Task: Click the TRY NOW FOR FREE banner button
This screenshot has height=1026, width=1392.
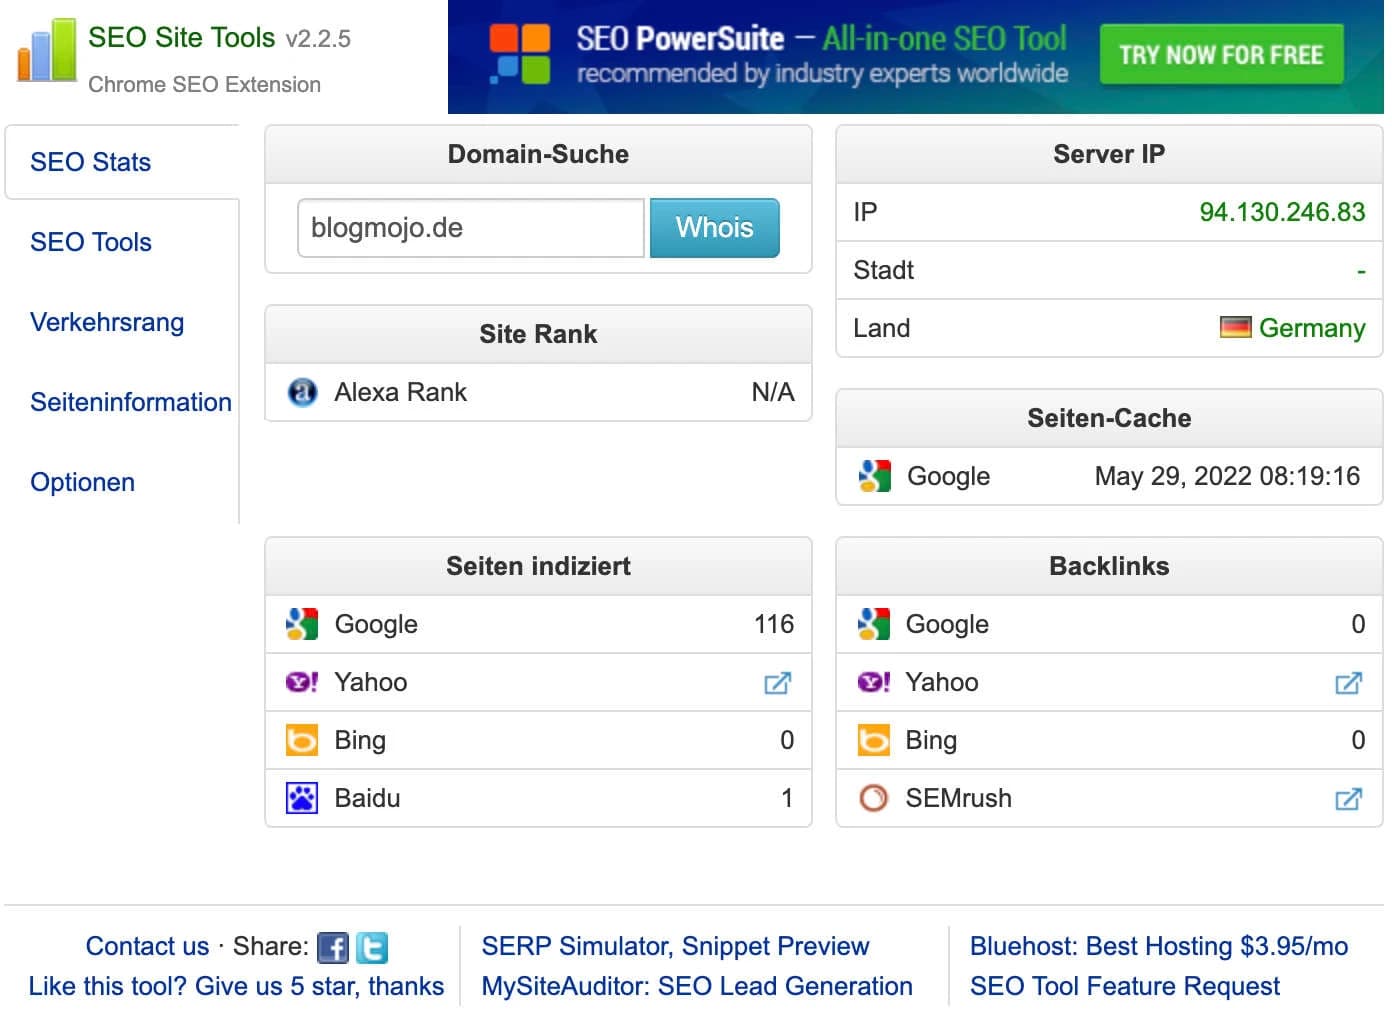Action: pos(1222,55)
